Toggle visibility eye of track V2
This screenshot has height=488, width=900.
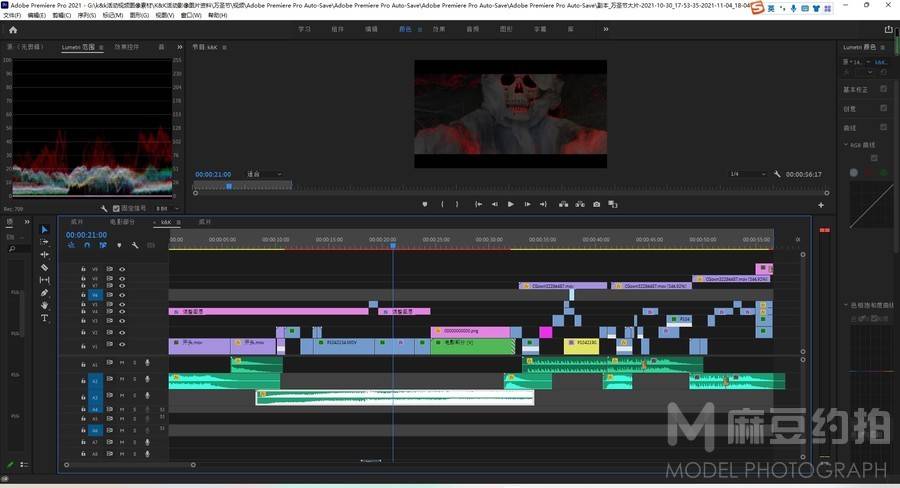(x=122, y=332)
